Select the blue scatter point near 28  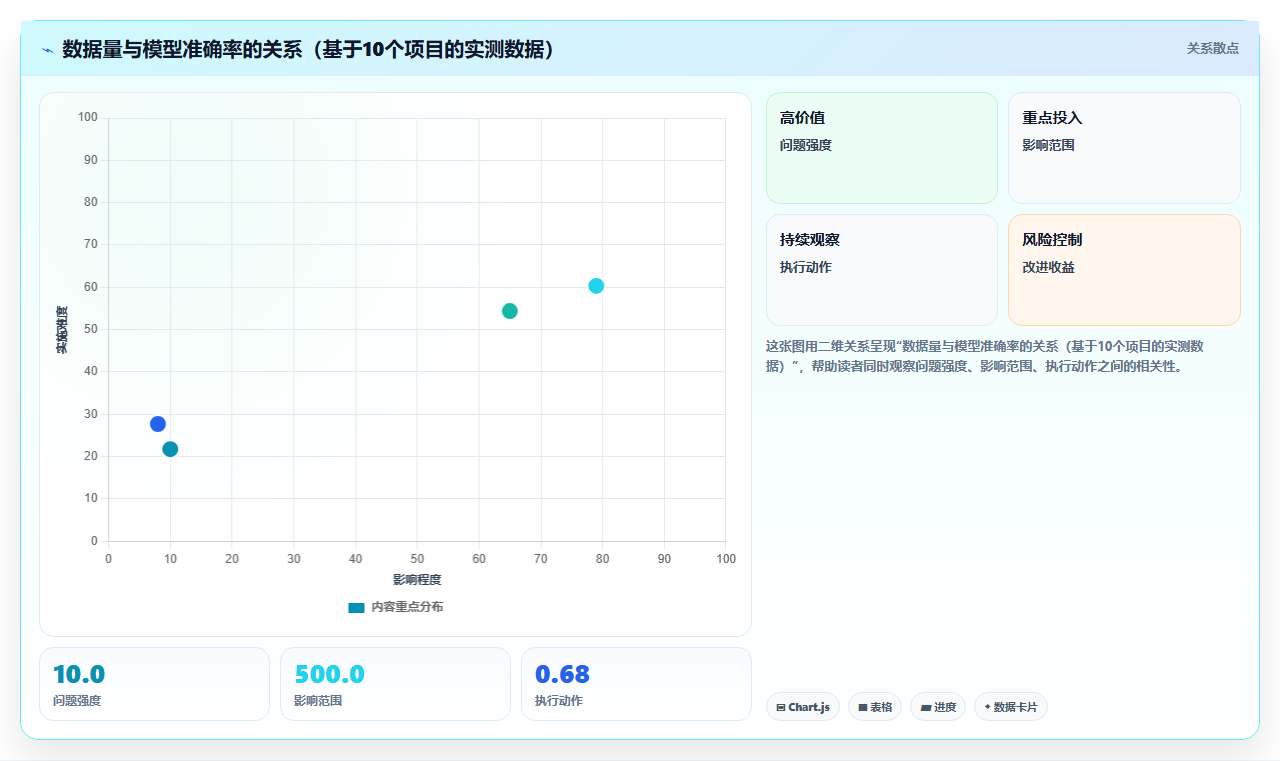158,424
